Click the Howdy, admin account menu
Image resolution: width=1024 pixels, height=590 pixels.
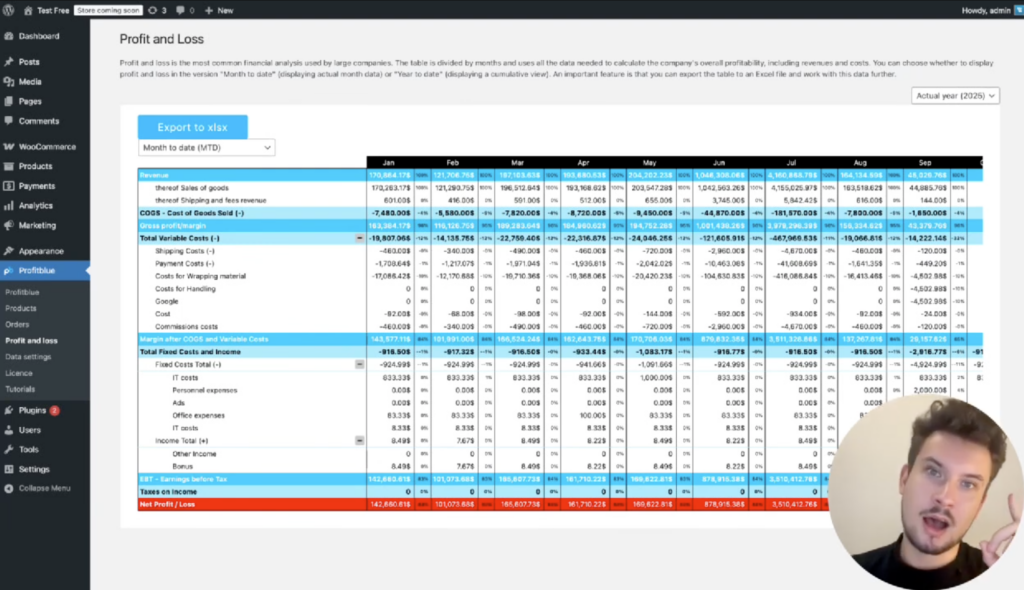(985, 10)
